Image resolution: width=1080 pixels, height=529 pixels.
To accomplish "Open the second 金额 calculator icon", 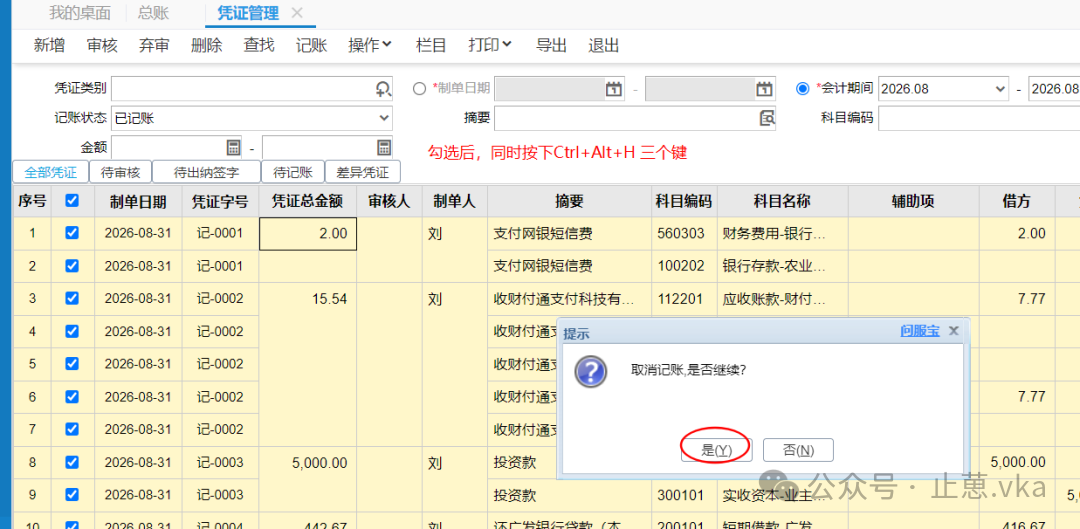I will (384, 147).
